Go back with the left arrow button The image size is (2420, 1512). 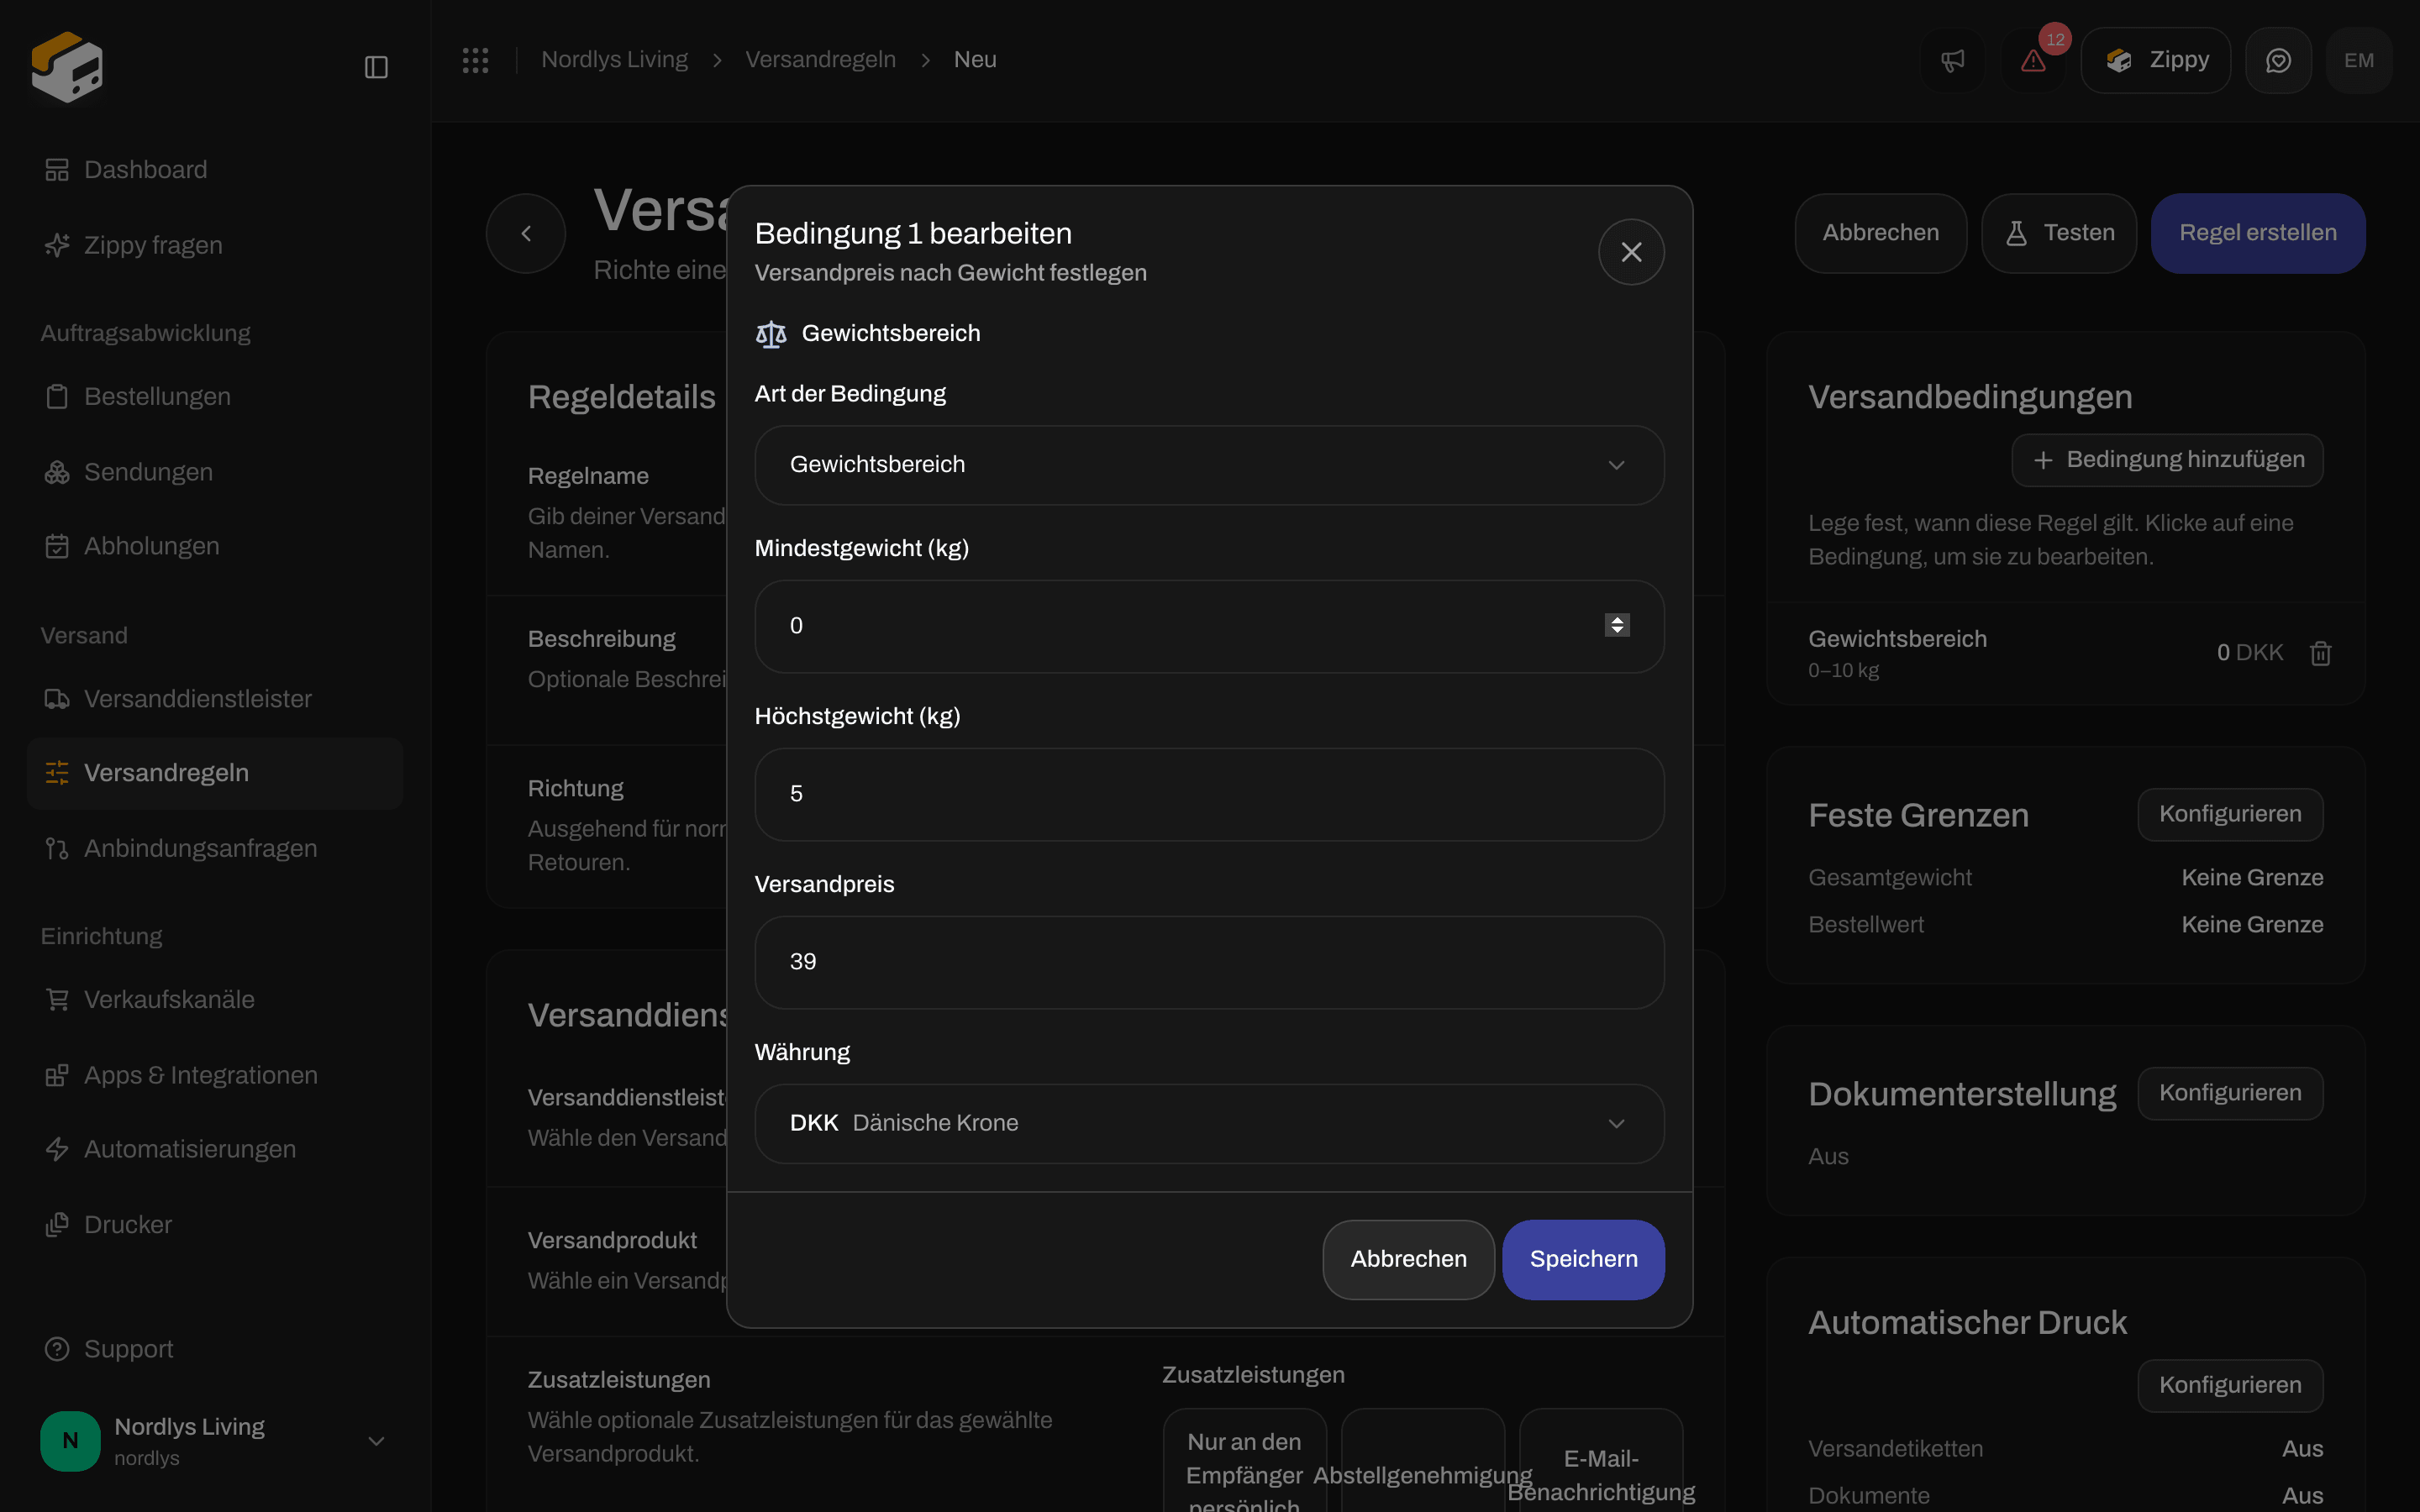[x=526, y=233]
